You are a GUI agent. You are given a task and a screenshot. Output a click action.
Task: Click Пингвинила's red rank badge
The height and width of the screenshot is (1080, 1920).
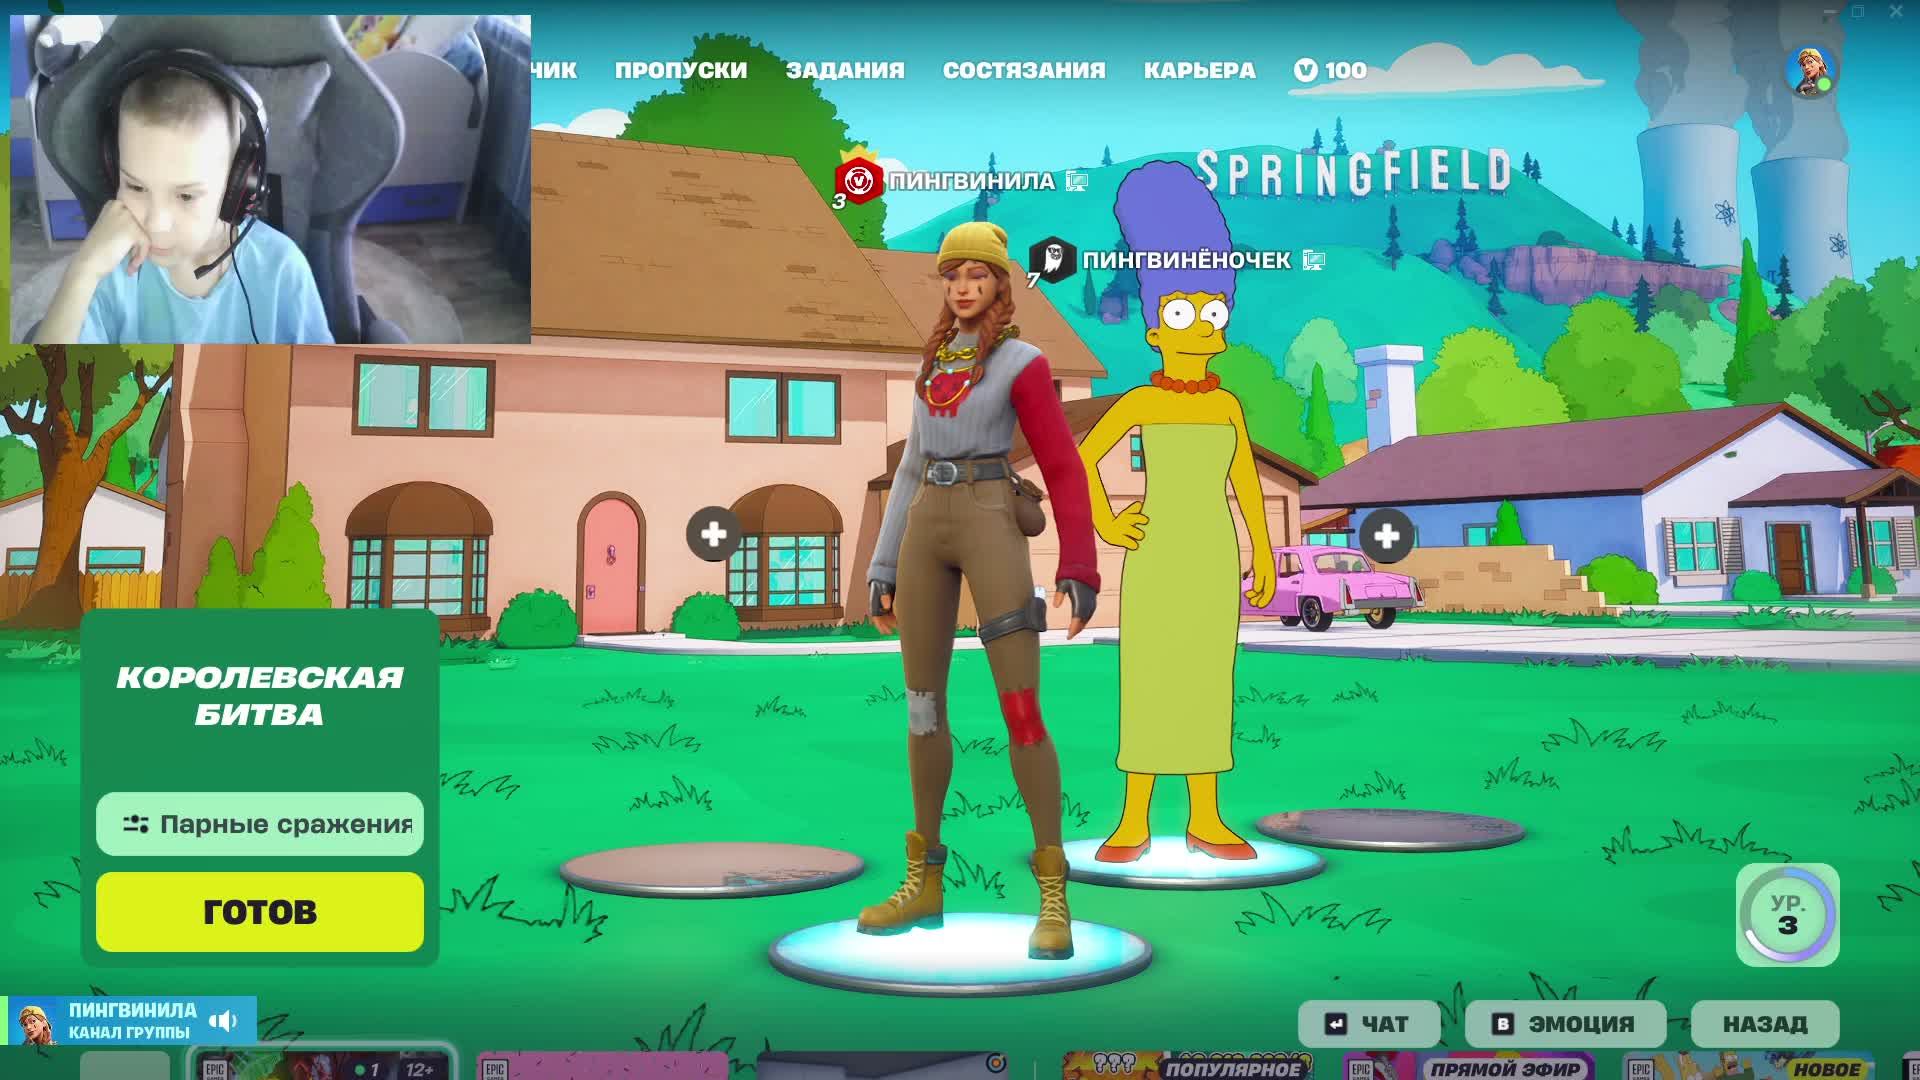[x=858, y=181]
